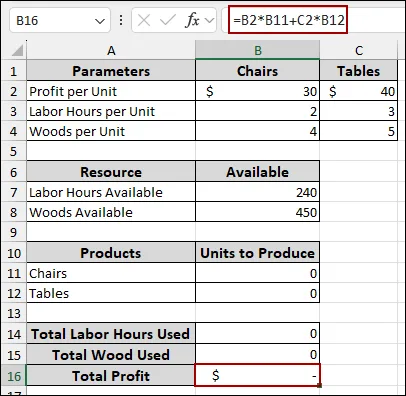The image size is (406, 396).
Task: Select the Total Profit label cell
Action: [111, 376]
